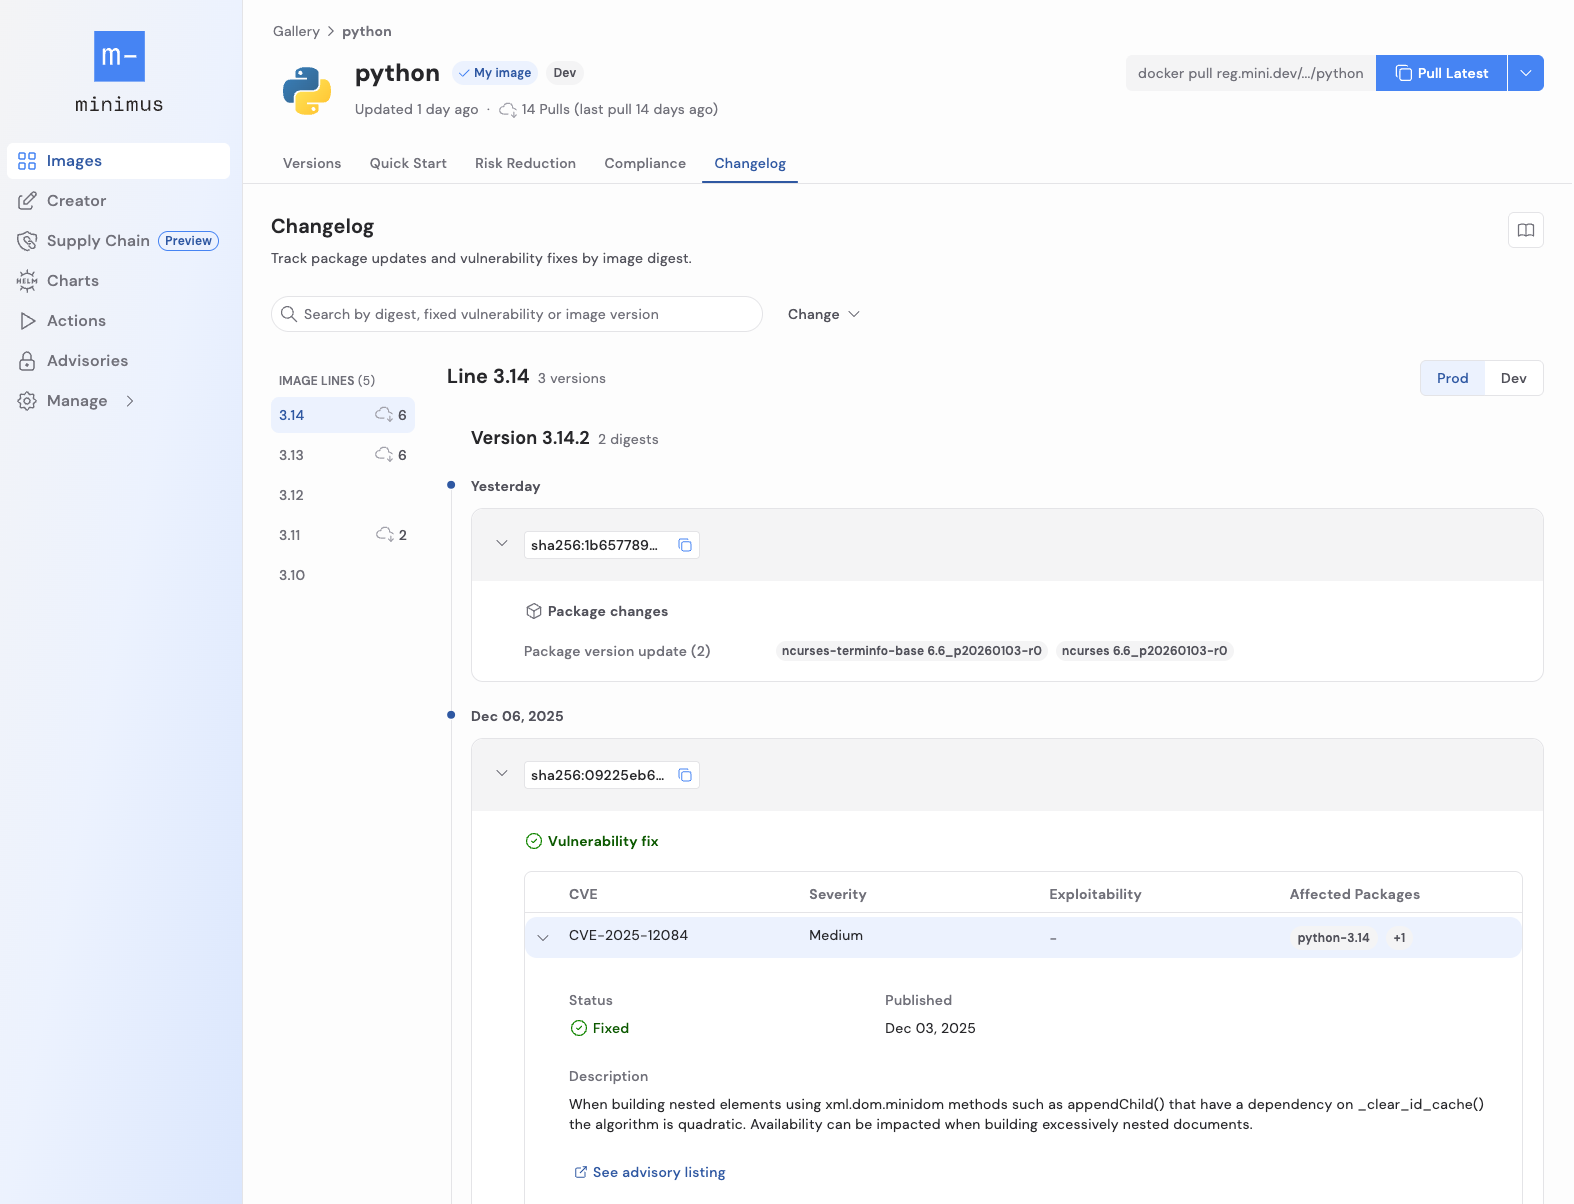Click digest text sha256:1b657789
The image size is (1574, 1204).
point(594,545)
